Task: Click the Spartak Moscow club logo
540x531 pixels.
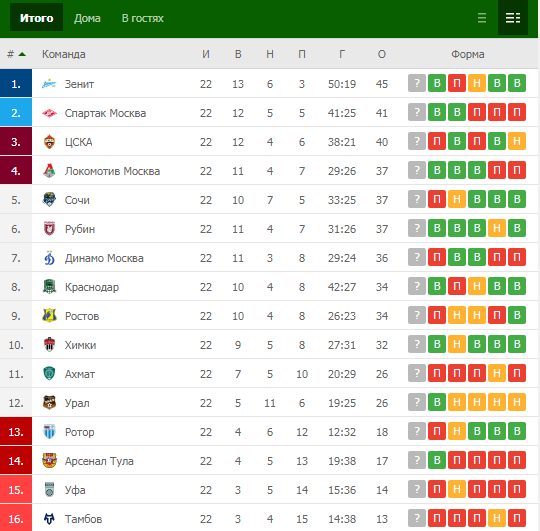Action: click(x=49, y=113)
